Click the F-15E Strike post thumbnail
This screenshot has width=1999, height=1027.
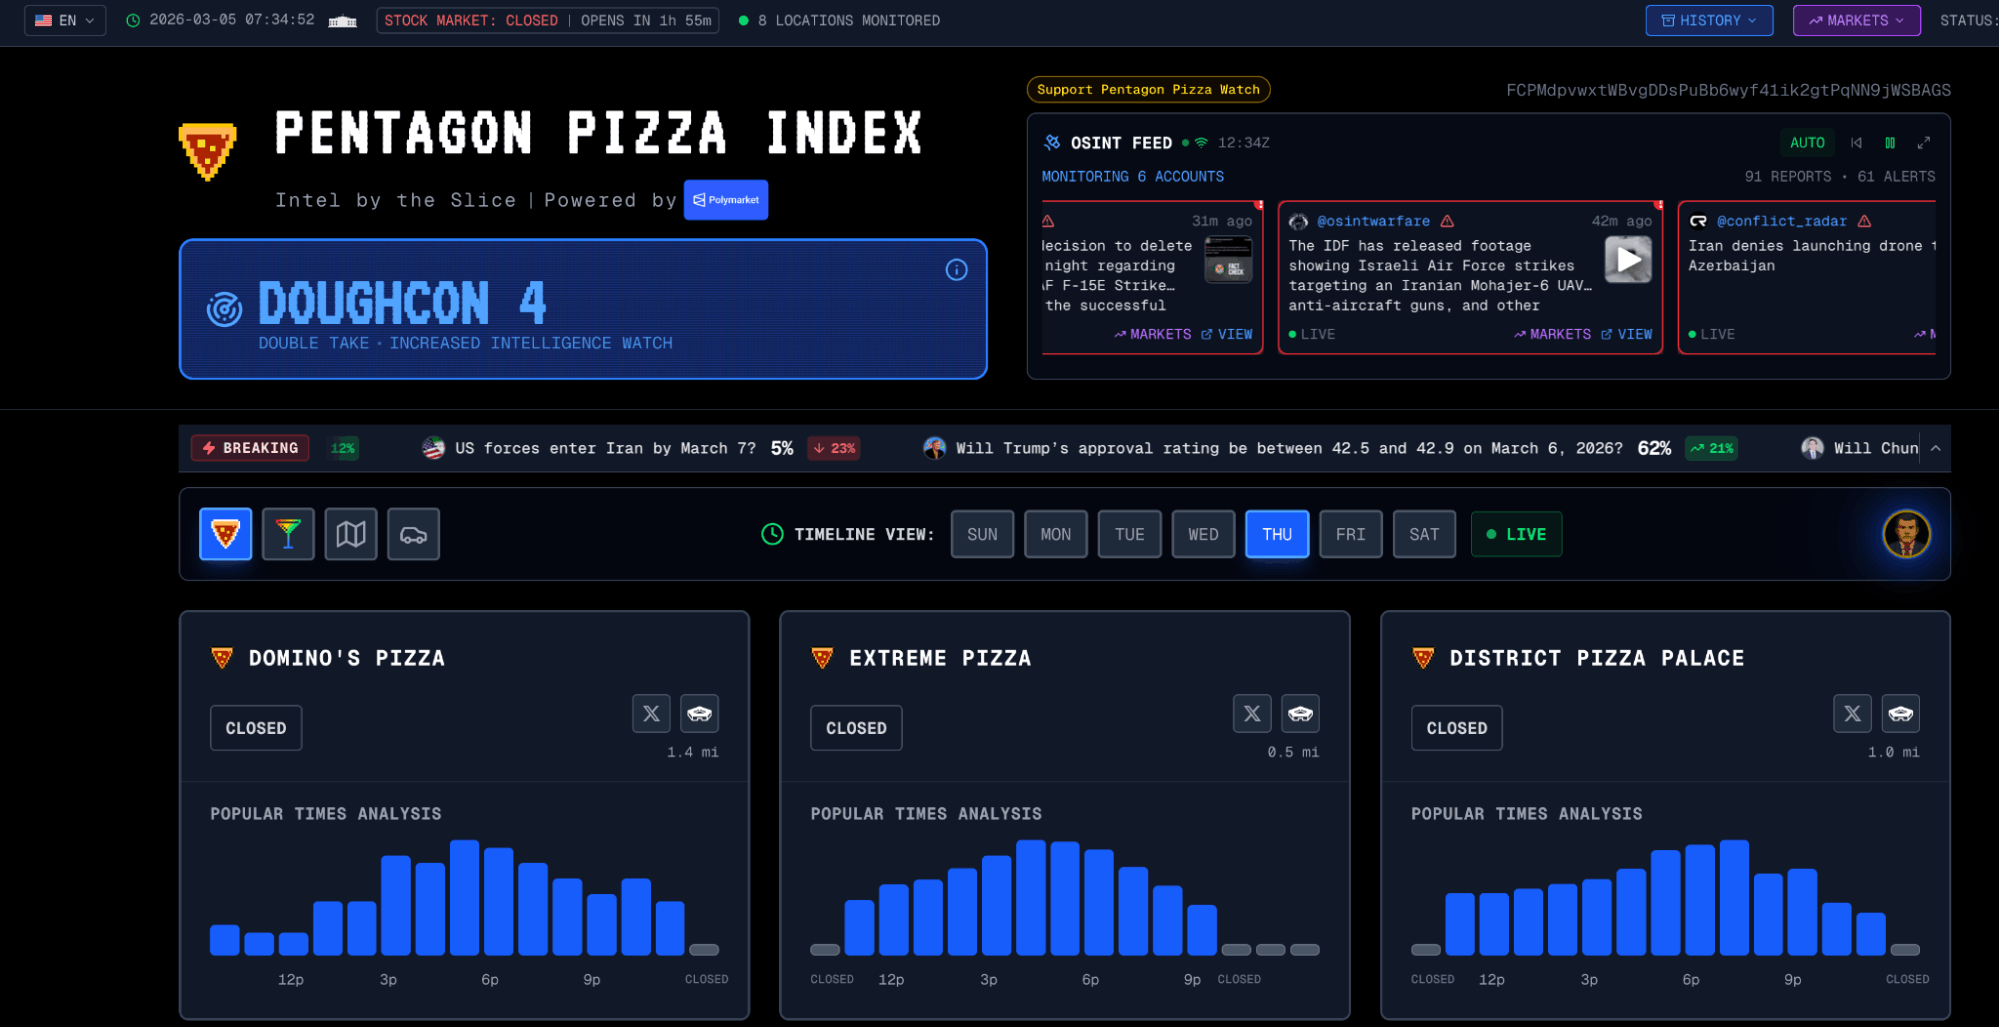coord(1228,260)
